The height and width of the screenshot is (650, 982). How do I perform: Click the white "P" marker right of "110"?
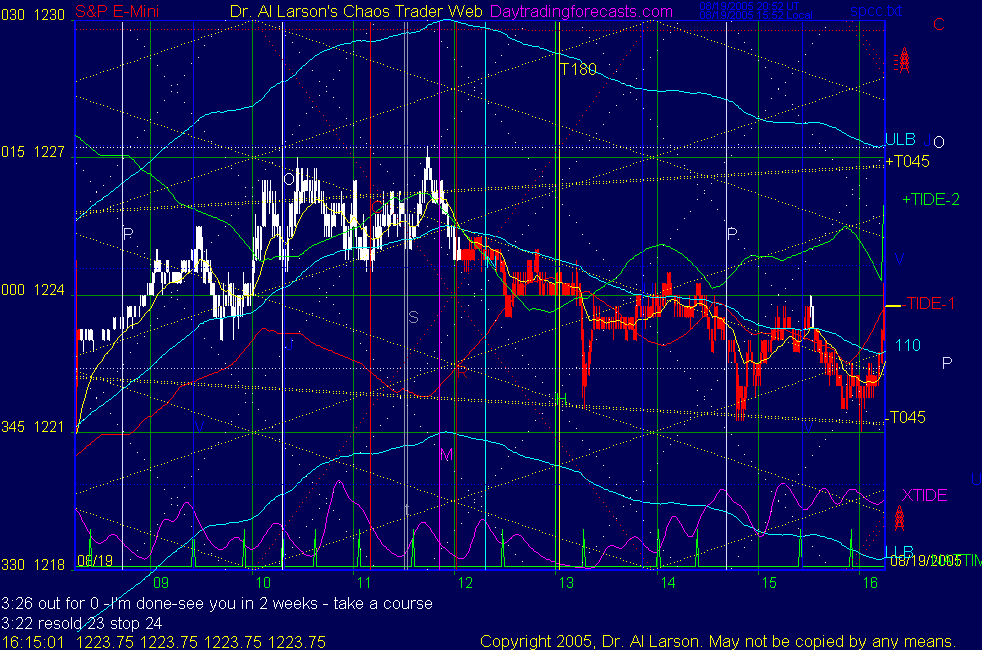tap(947, 363)
